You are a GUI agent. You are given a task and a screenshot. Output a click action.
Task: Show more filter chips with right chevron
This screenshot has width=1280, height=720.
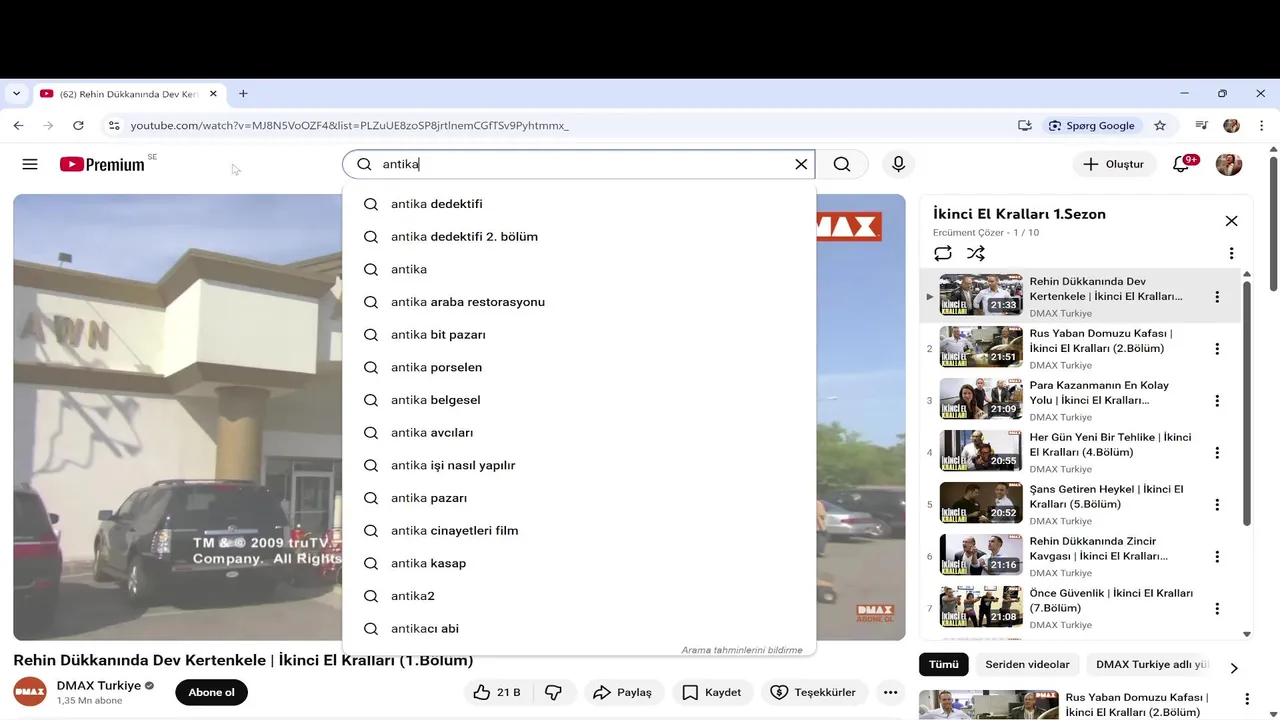[1234, 667]
